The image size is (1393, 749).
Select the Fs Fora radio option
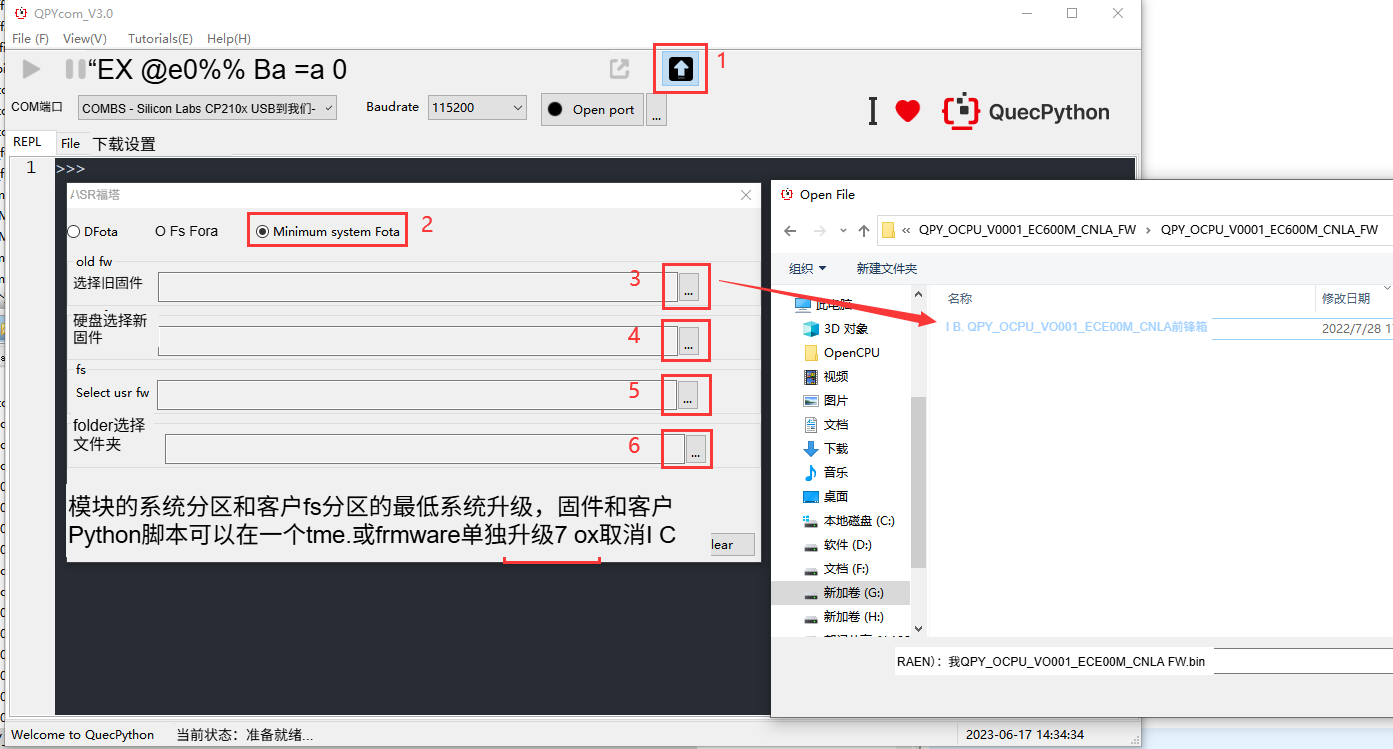186,231
